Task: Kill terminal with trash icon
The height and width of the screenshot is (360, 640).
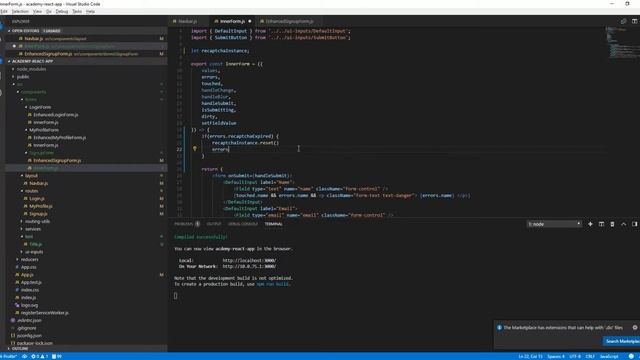Action: tap(612, 224)
